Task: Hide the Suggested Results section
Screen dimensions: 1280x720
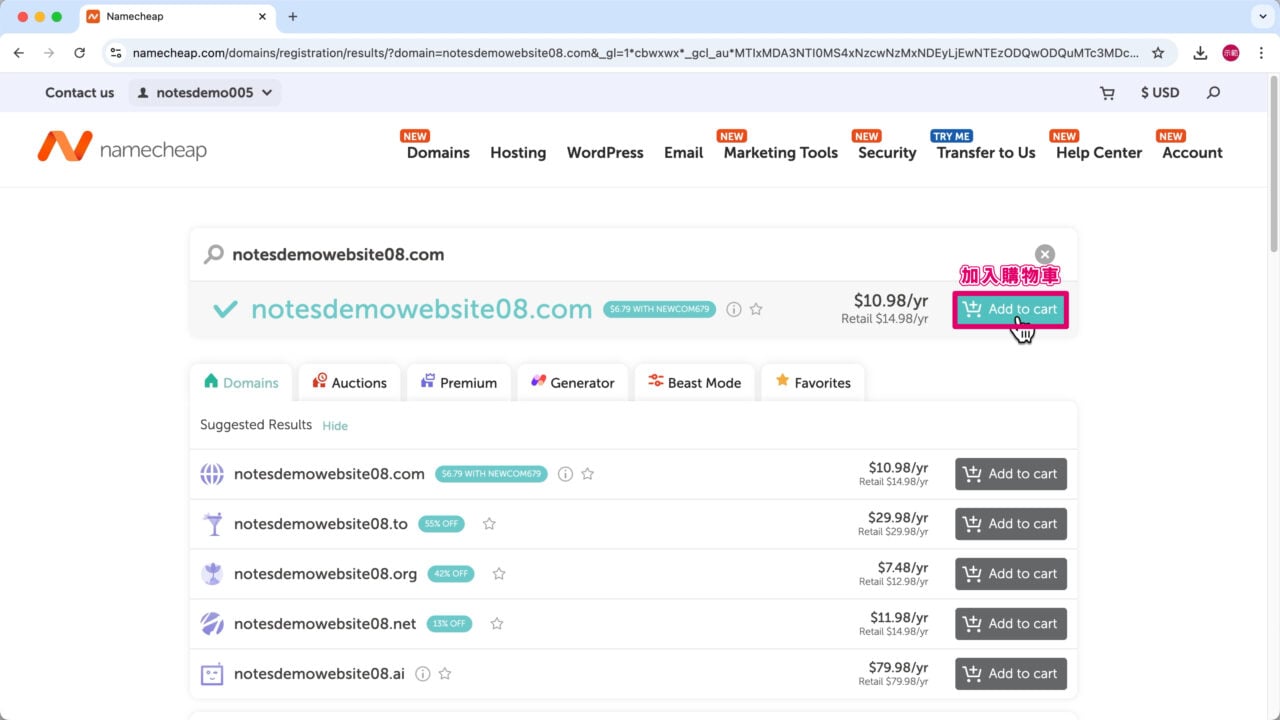Action: [335, 426]
